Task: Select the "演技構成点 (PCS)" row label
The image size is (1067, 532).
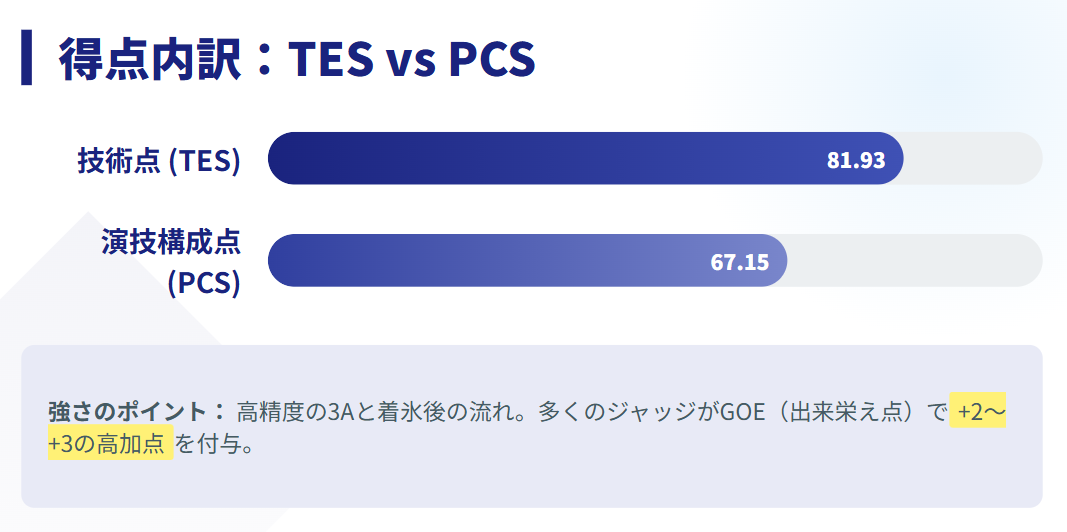Action: [171, 262]
